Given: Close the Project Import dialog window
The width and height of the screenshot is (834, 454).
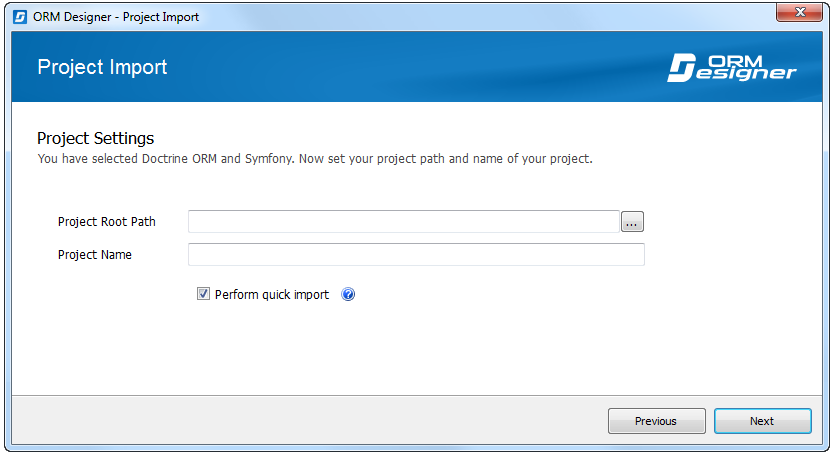Looking at the screenshot, I should click(799, 12).
